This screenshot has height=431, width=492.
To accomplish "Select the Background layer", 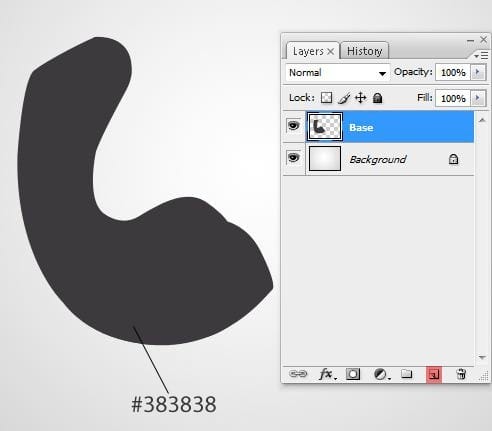I will (x=378, y=159).
